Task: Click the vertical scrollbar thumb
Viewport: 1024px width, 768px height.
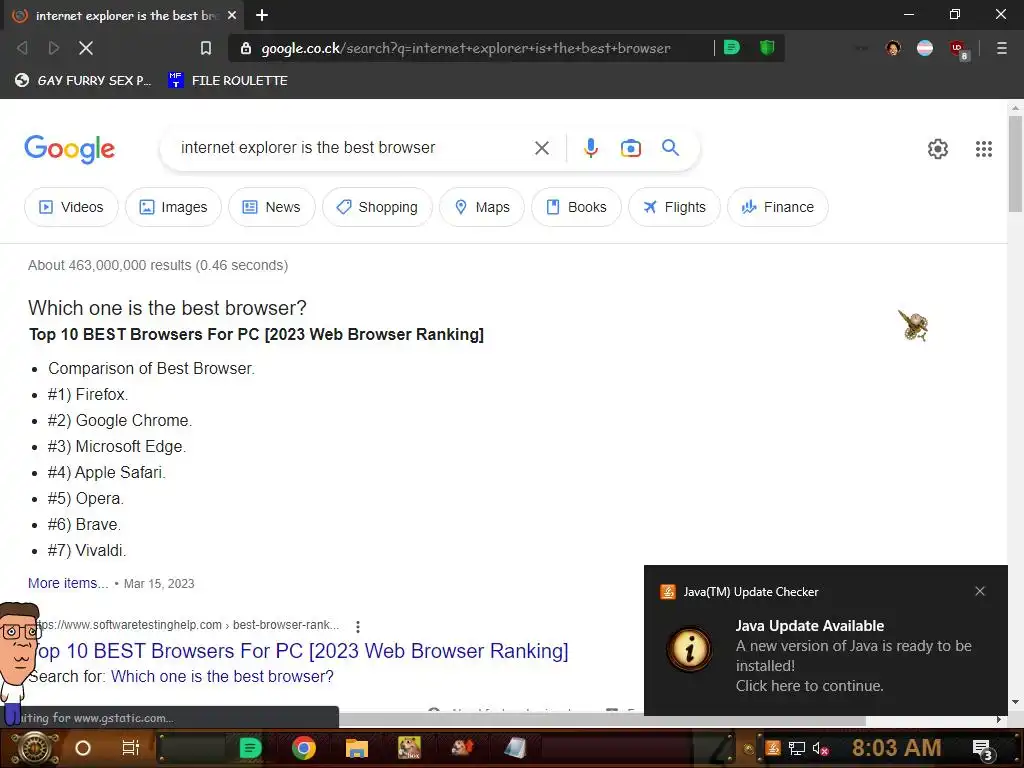Action: (x=1015, y=165)
